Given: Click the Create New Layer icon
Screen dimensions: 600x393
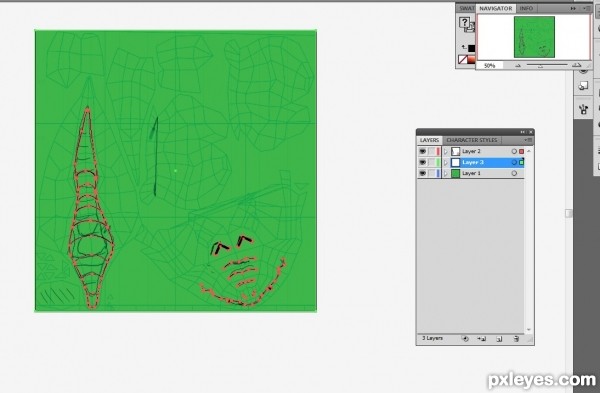Looking at the screenshot, I should pos(499,339).
